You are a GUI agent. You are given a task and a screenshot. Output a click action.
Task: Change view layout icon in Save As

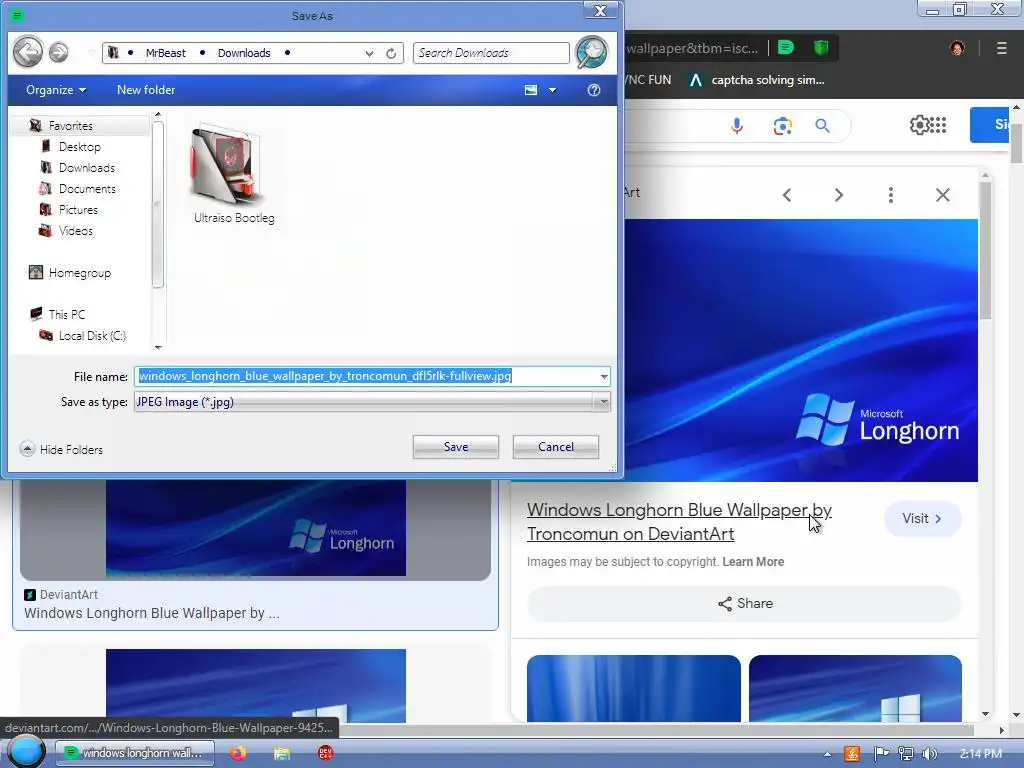pyautogui.click(x=531, y=90)
